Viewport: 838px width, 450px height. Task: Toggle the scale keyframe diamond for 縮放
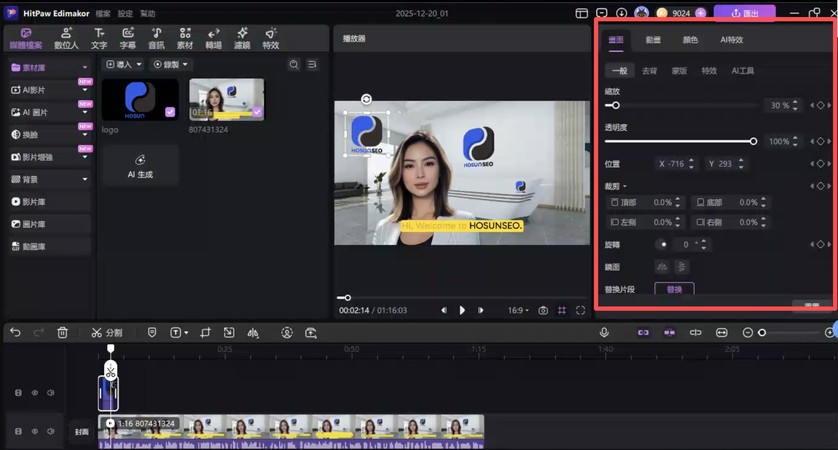(820, 105)
